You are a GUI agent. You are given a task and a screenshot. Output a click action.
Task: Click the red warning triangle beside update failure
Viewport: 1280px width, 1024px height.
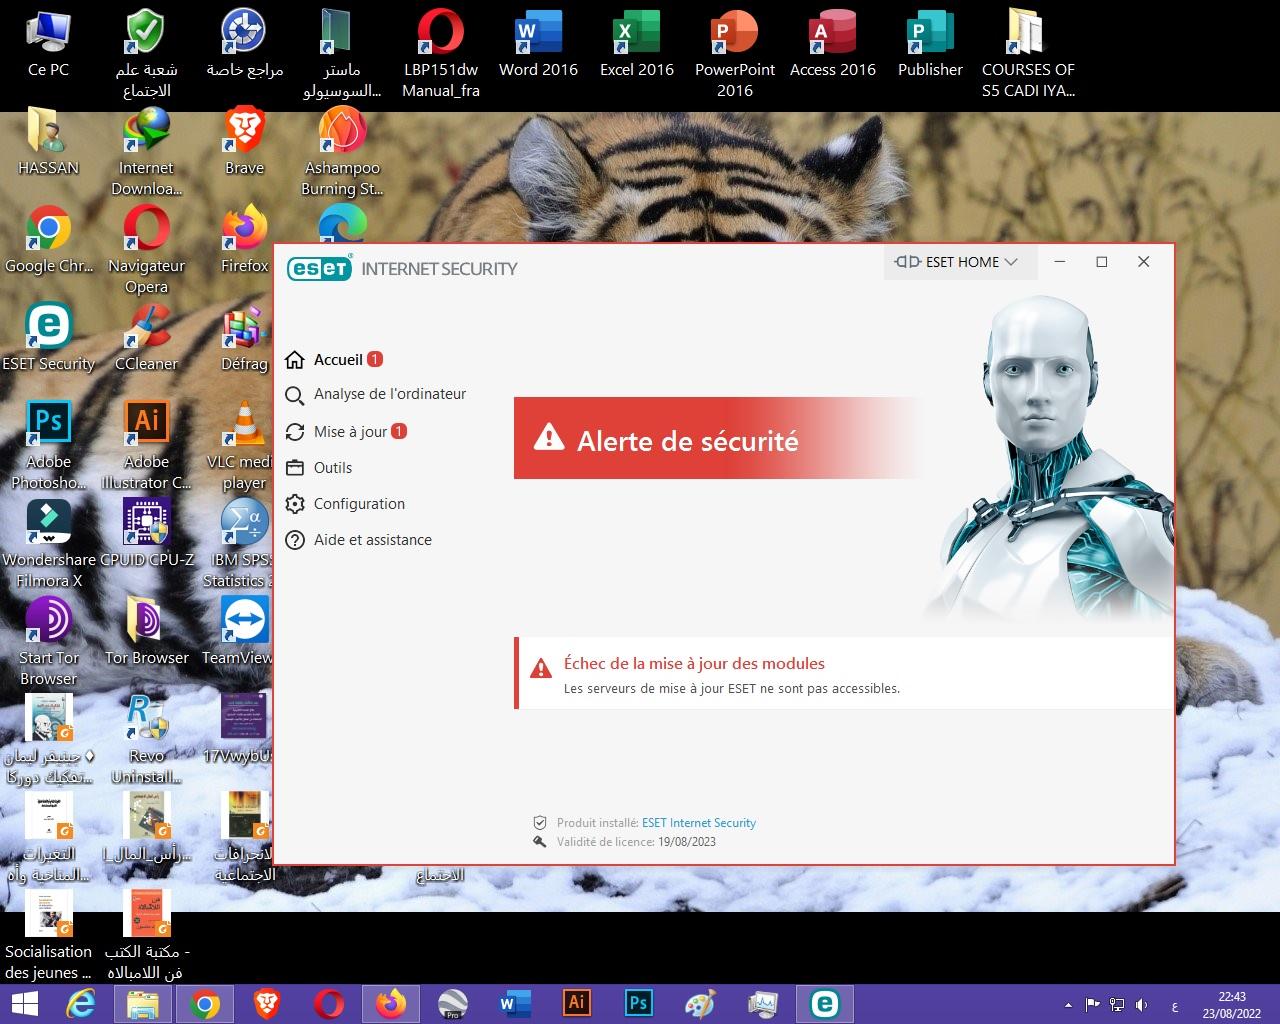pos(541,668)
